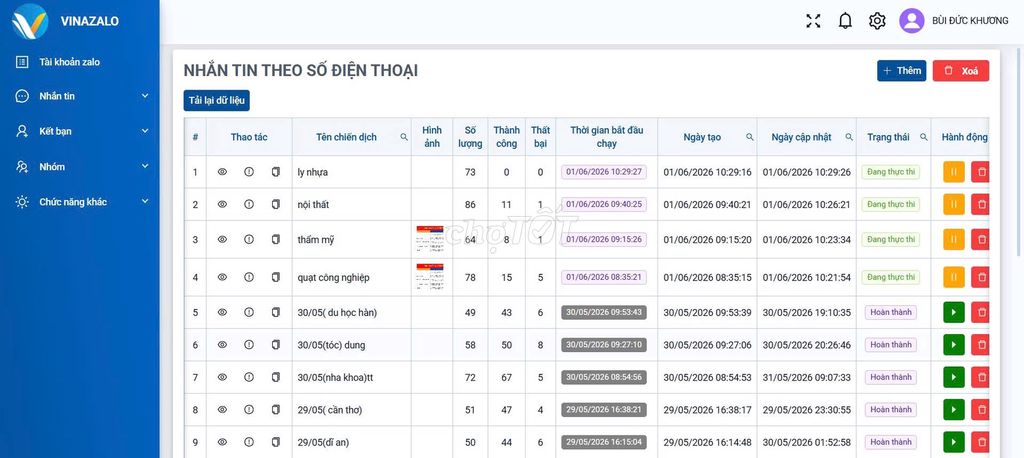Delete the 'nội thất' campaign row
The height and width of the screenshot is (458, 1024).
(980, 204)
